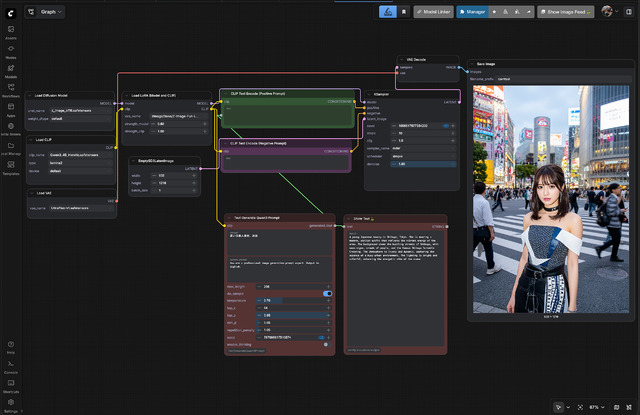640x415 pixels.
Task: Toggle the enable_thinking switch
Action: coord(327,343)
